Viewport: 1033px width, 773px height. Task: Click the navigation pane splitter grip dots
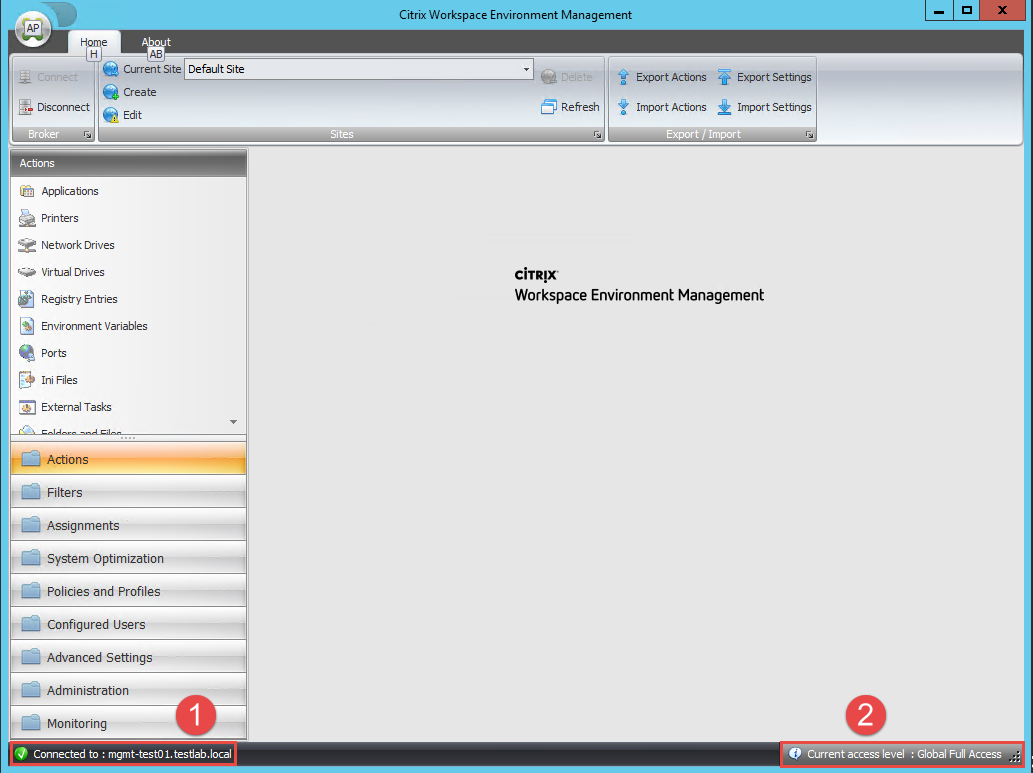pyautogui.click(x=128, y=438)
